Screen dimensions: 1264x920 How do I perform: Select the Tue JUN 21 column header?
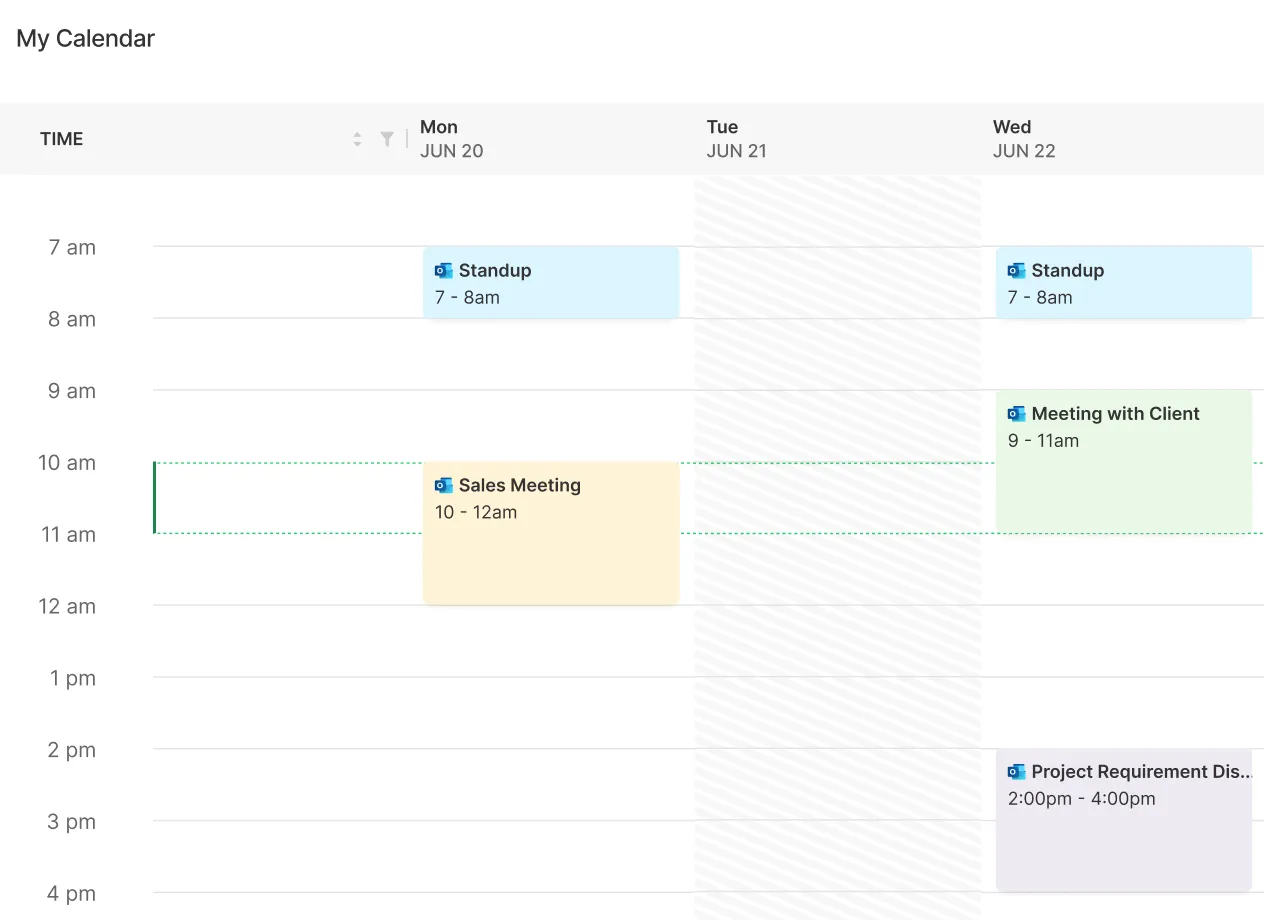(x=736, y=139)
